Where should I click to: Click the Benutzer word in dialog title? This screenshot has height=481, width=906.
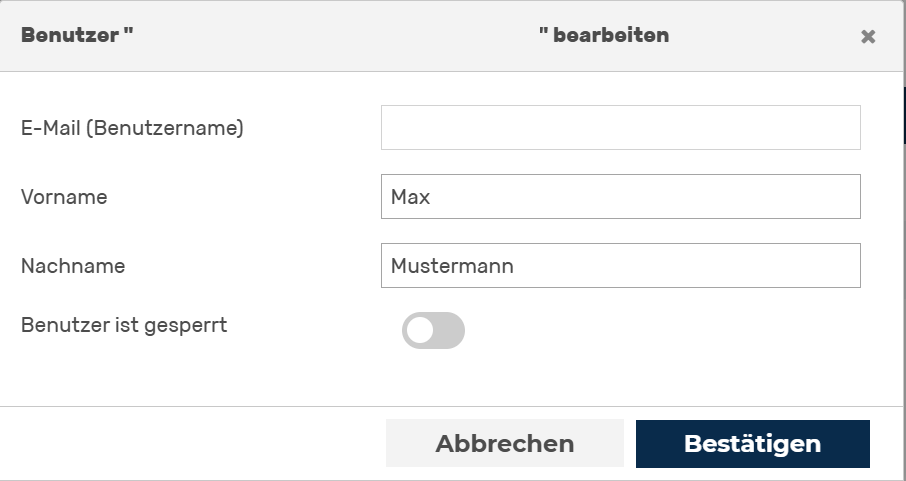tap(70, 35)
